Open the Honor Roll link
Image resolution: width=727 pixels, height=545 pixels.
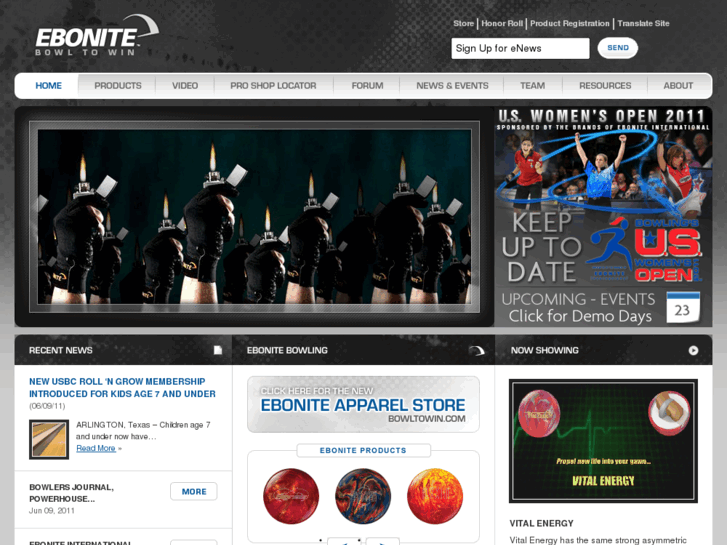click(502, 23)
